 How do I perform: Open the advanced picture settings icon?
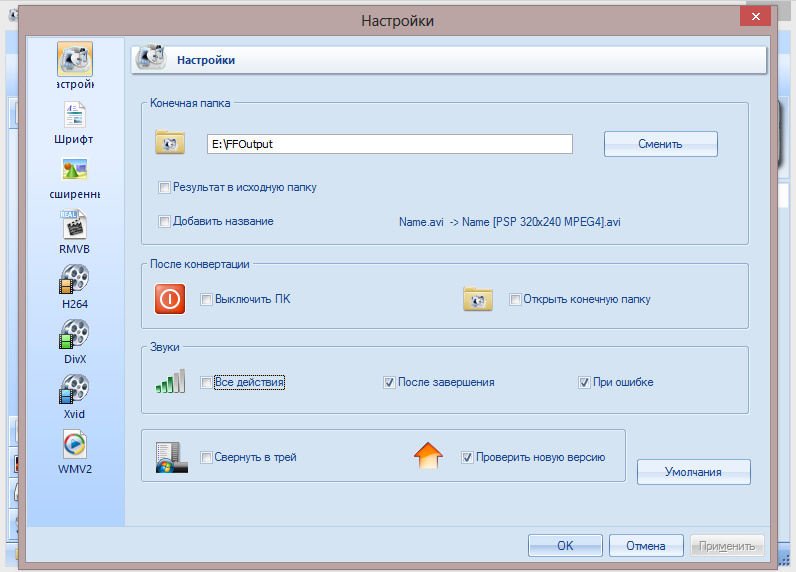(75, 171)
